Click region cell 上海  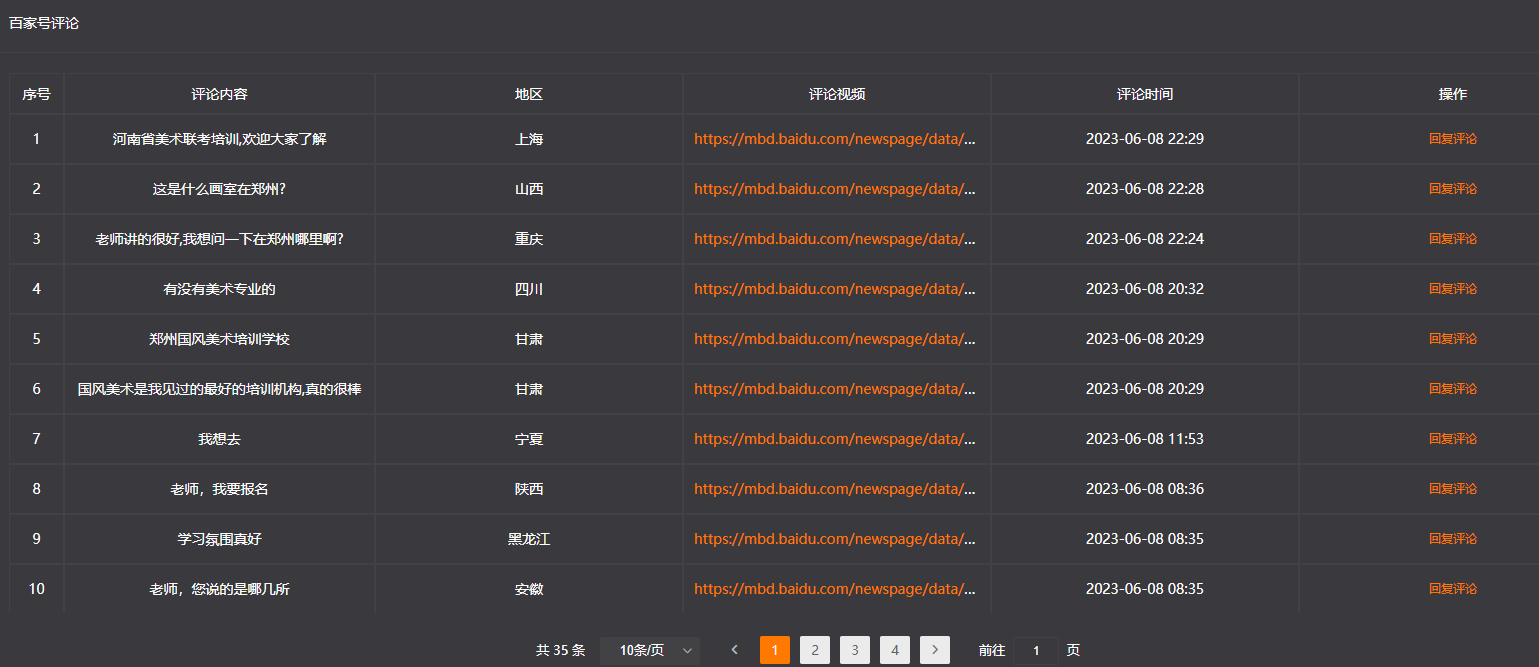529,139
